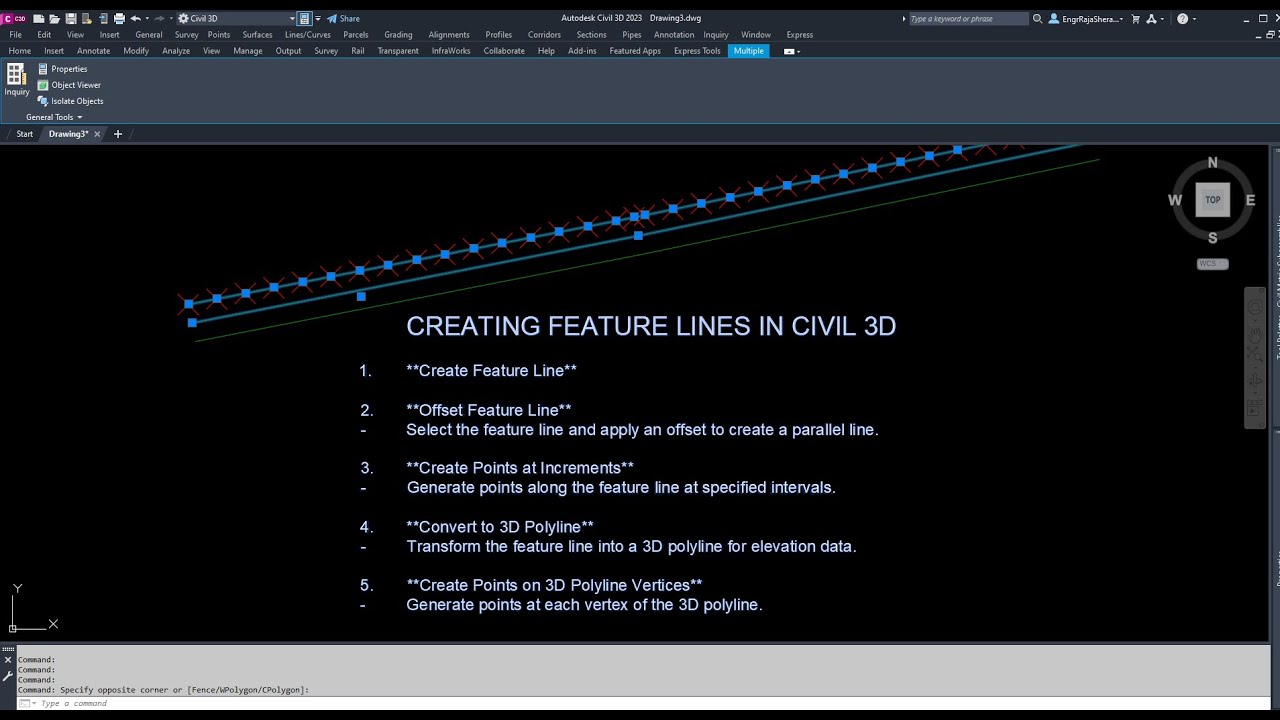Click the search magnifier icon
The width and height of the screenshot is (1280, 720).
coord(1037,18)
